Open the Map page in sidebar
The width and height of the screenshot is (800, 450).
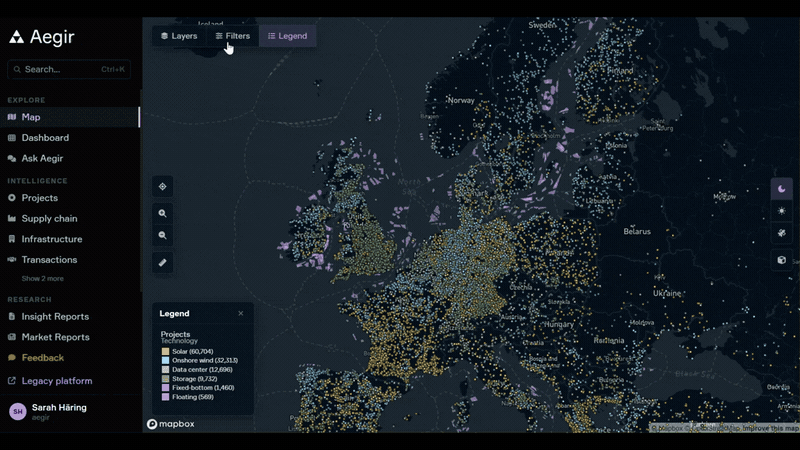69,117
